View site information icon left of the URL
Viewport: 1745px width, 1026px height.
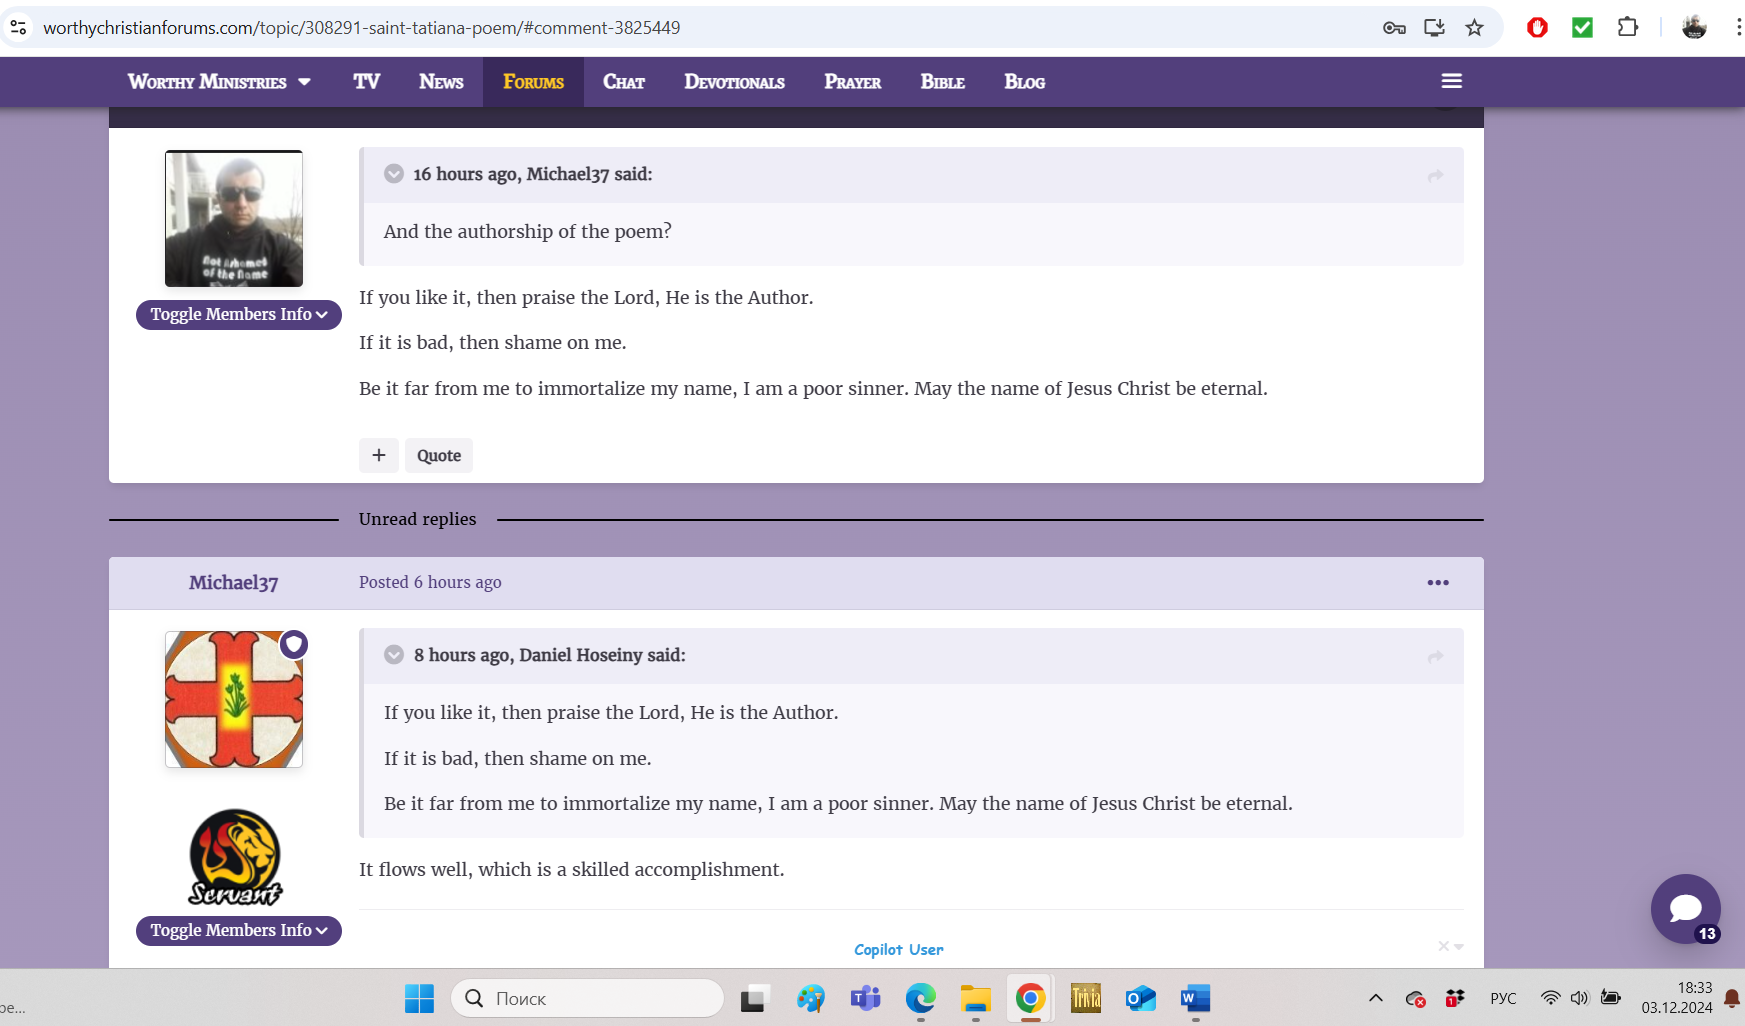coord(18,28)
